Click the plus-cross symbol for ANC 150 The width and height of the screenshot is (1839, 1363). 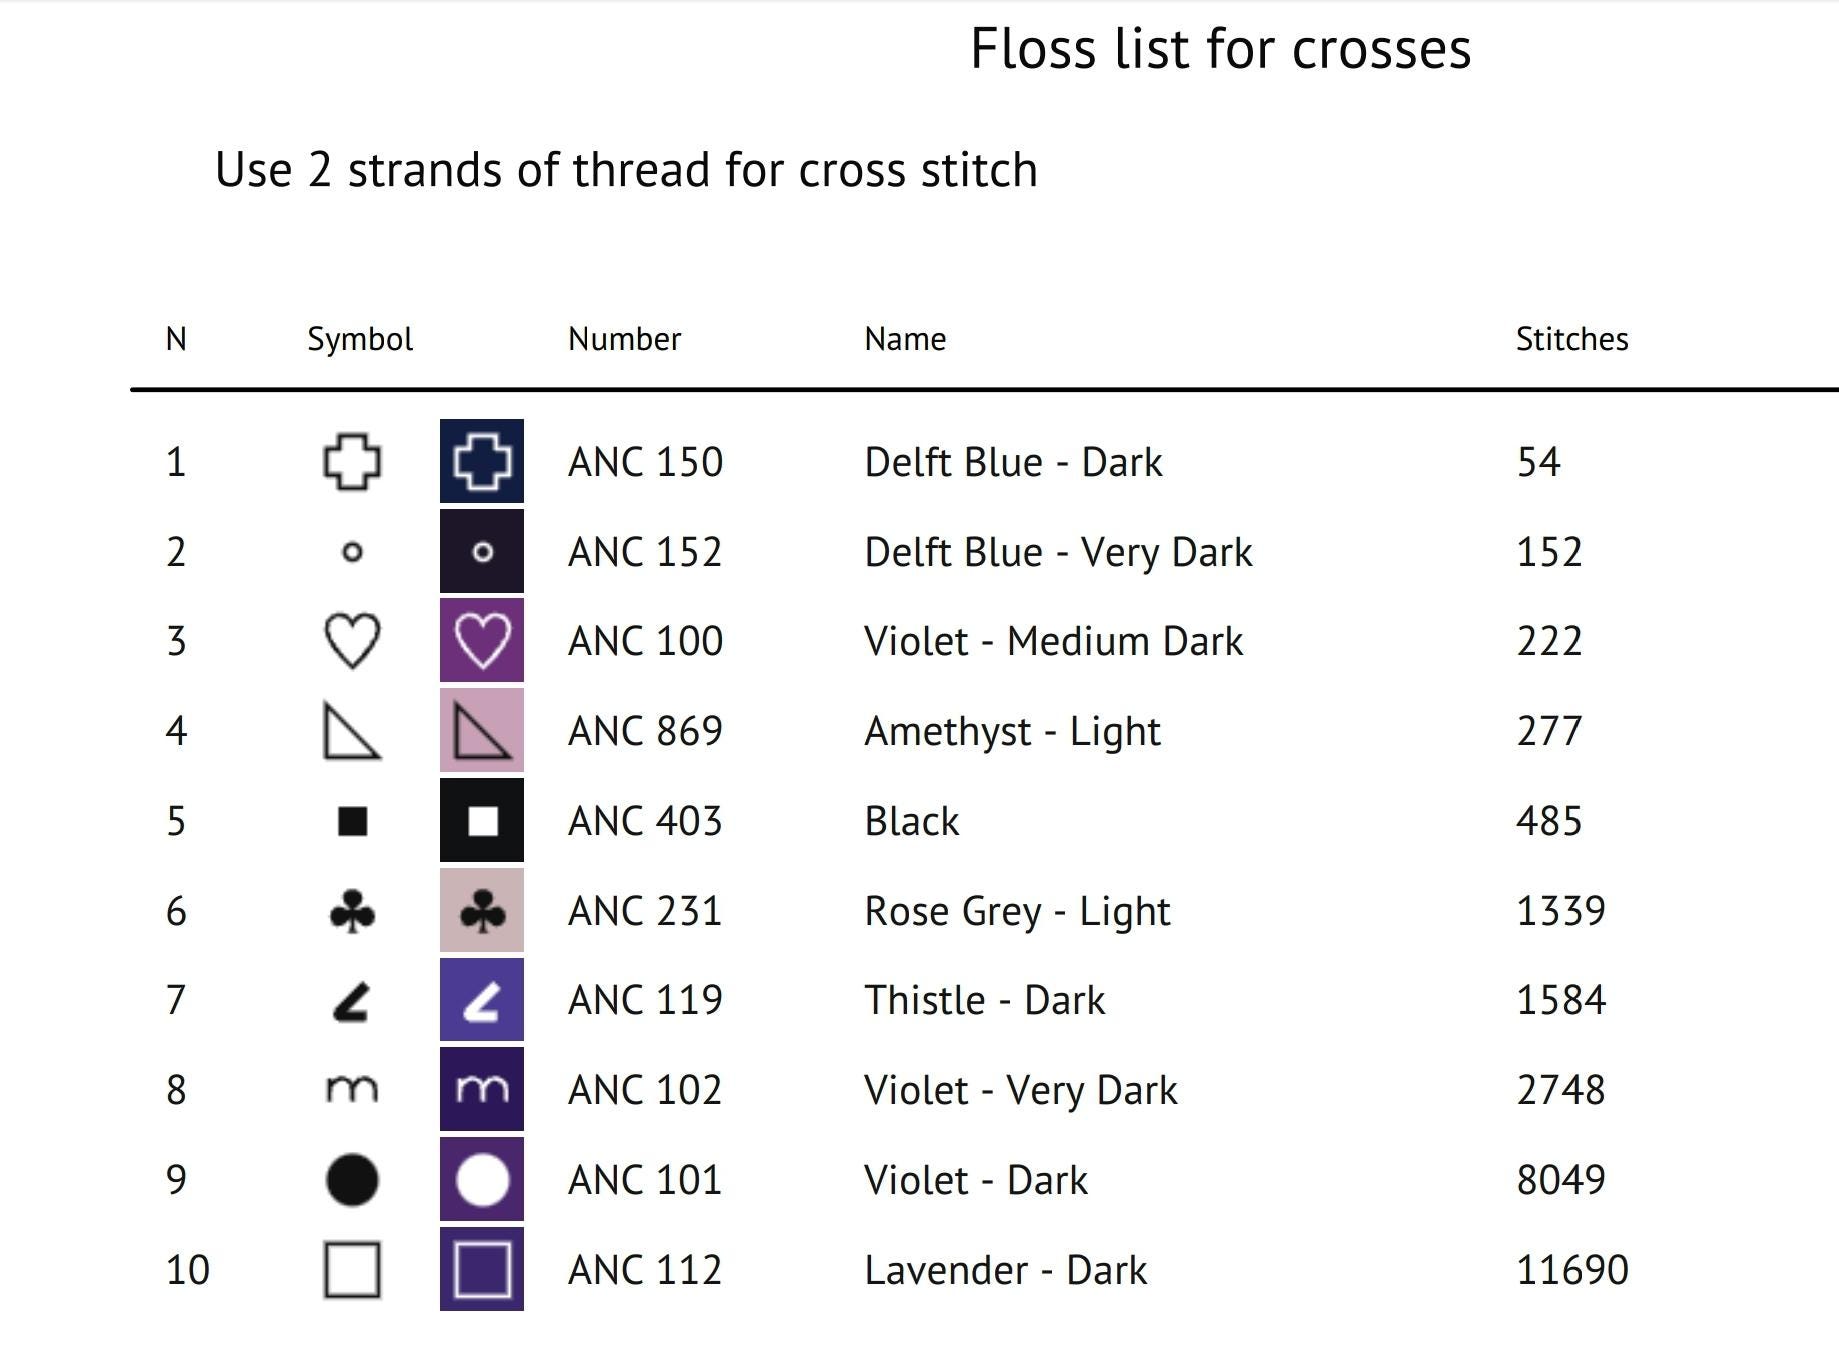(x=352, y=462)
